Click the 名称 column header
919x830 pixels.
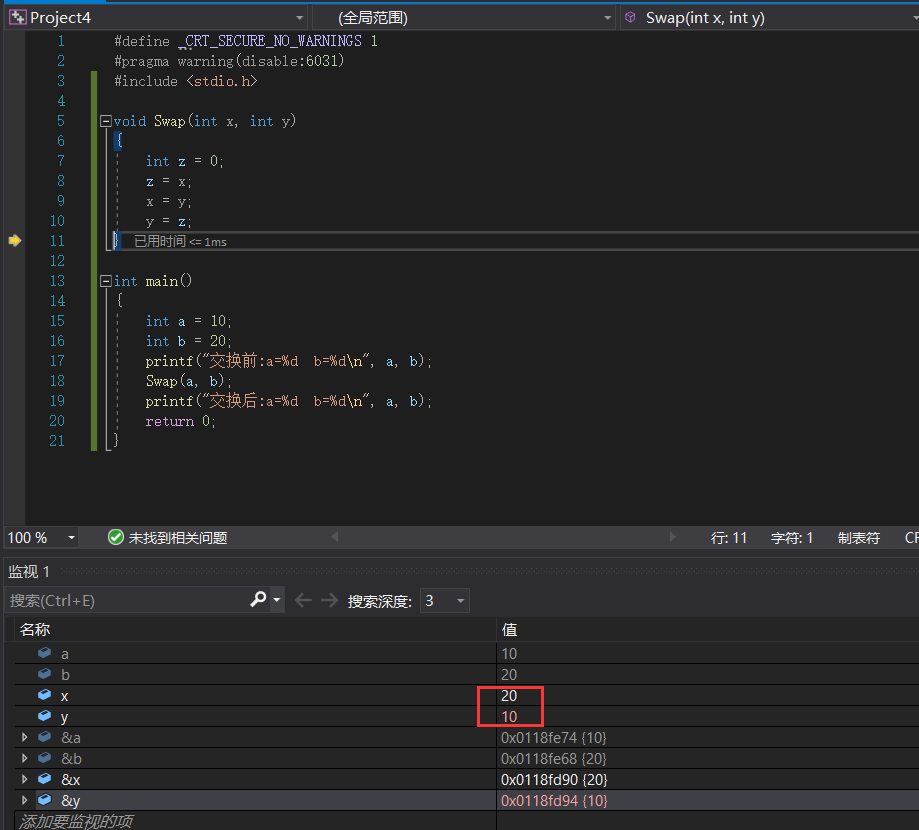tap(35, 630)
